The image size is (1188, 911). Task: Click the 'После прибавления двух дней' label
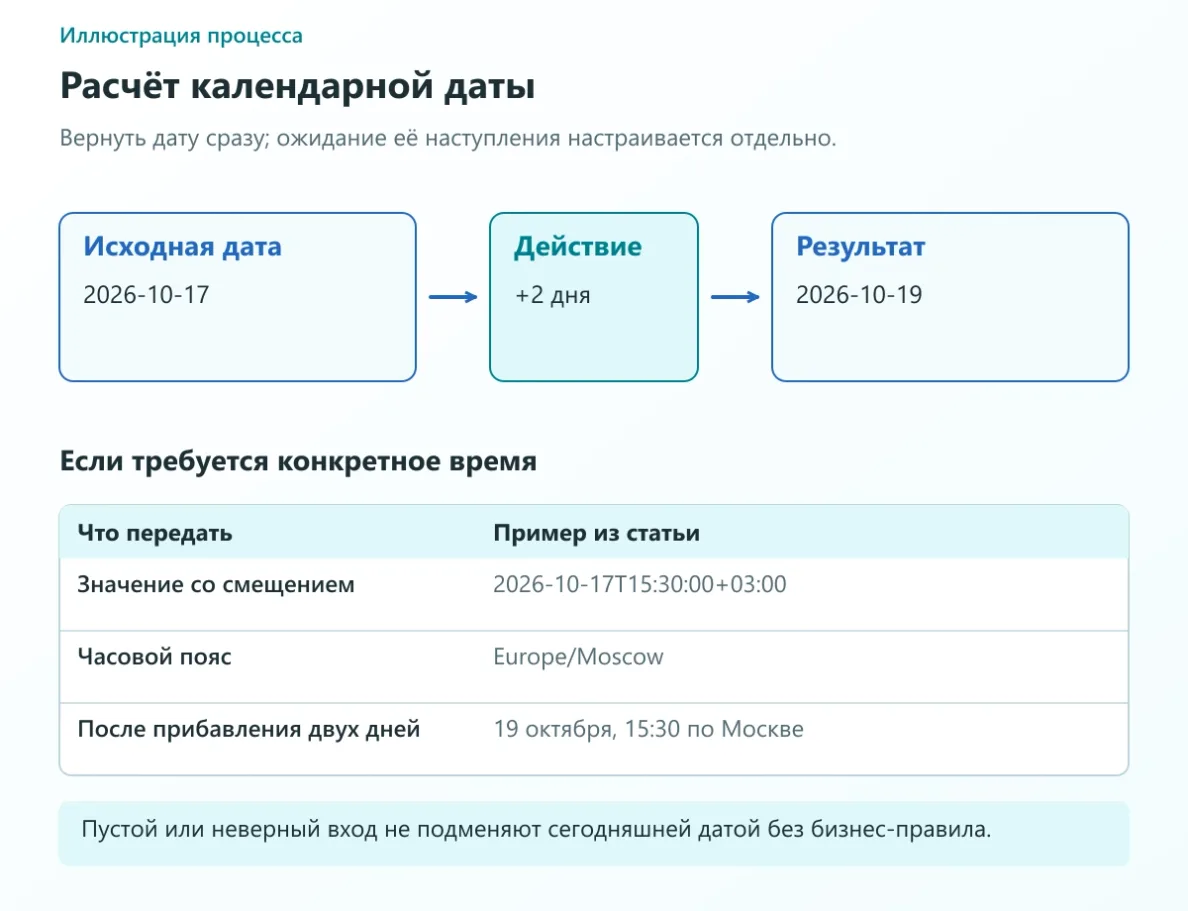[249, 729]
